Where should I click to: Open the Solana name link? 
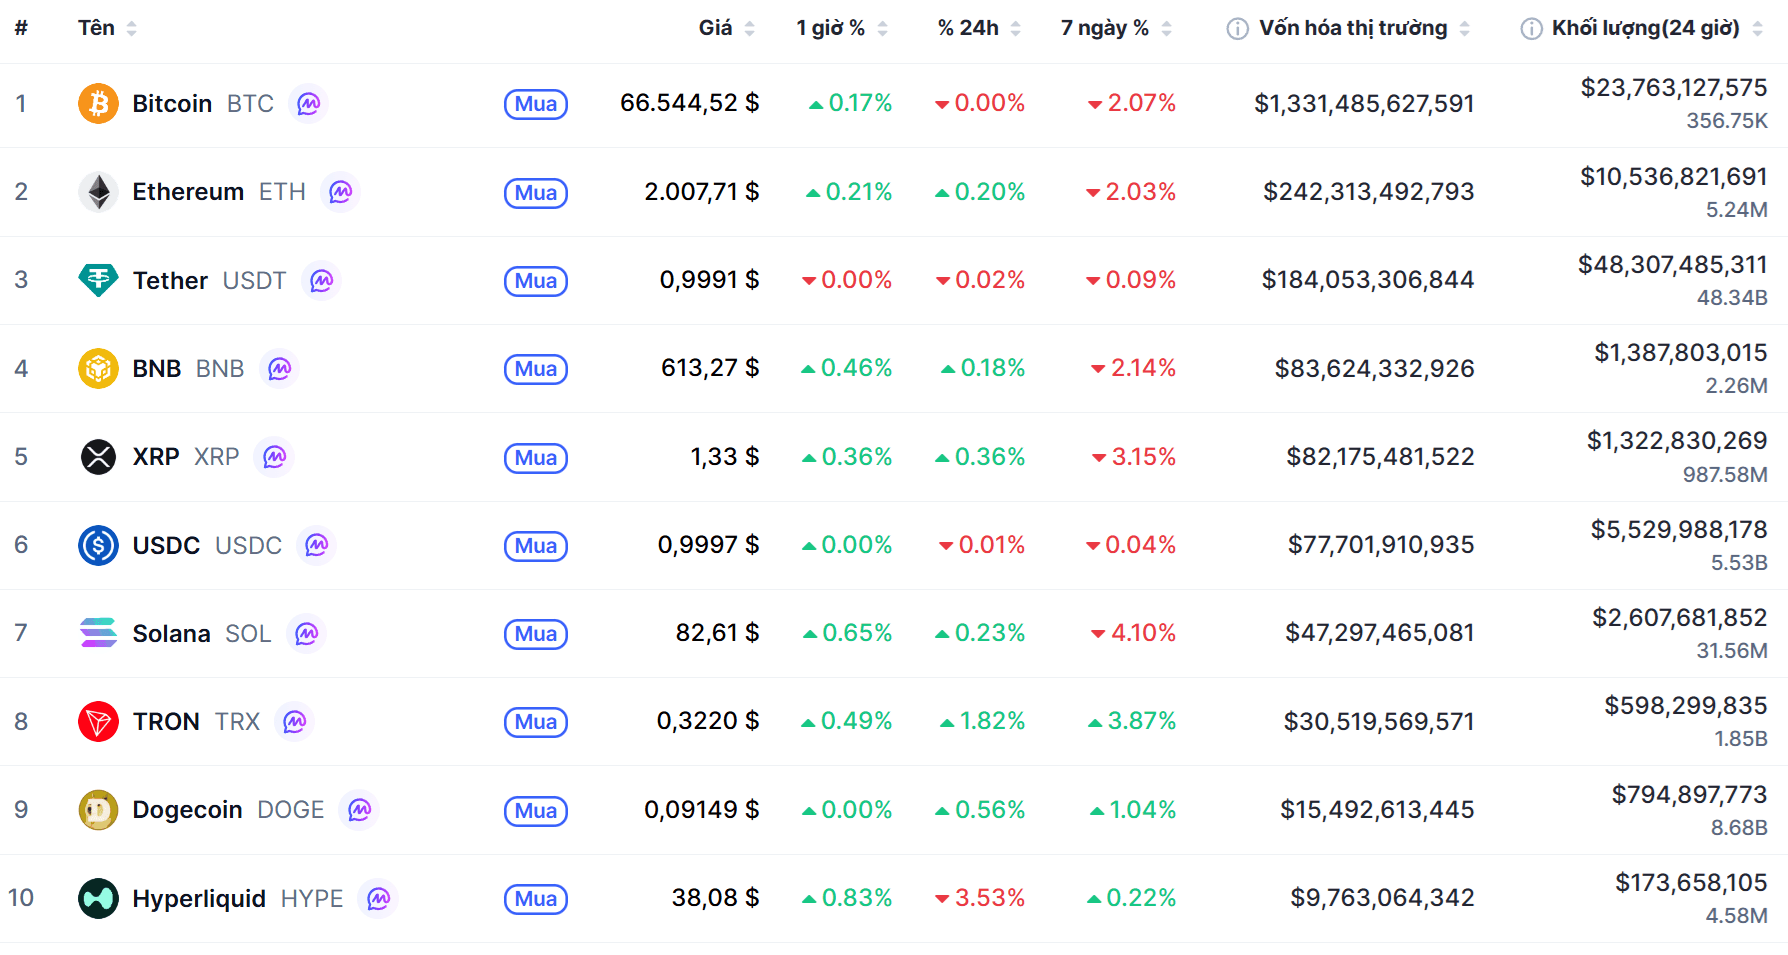pos(171,633)
